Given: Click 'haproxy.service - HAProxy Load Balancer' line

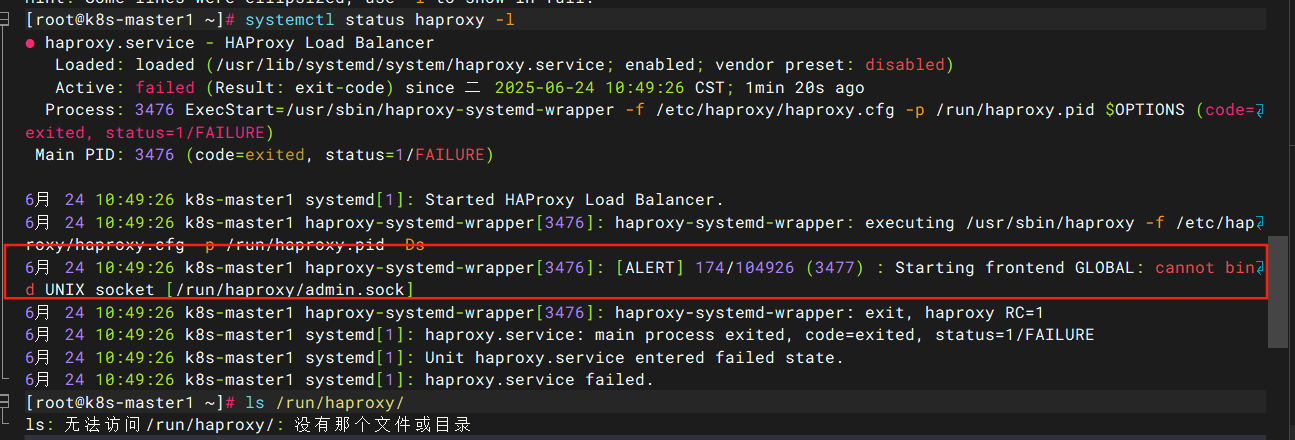Looking at the screenshot, I should 240,43.
